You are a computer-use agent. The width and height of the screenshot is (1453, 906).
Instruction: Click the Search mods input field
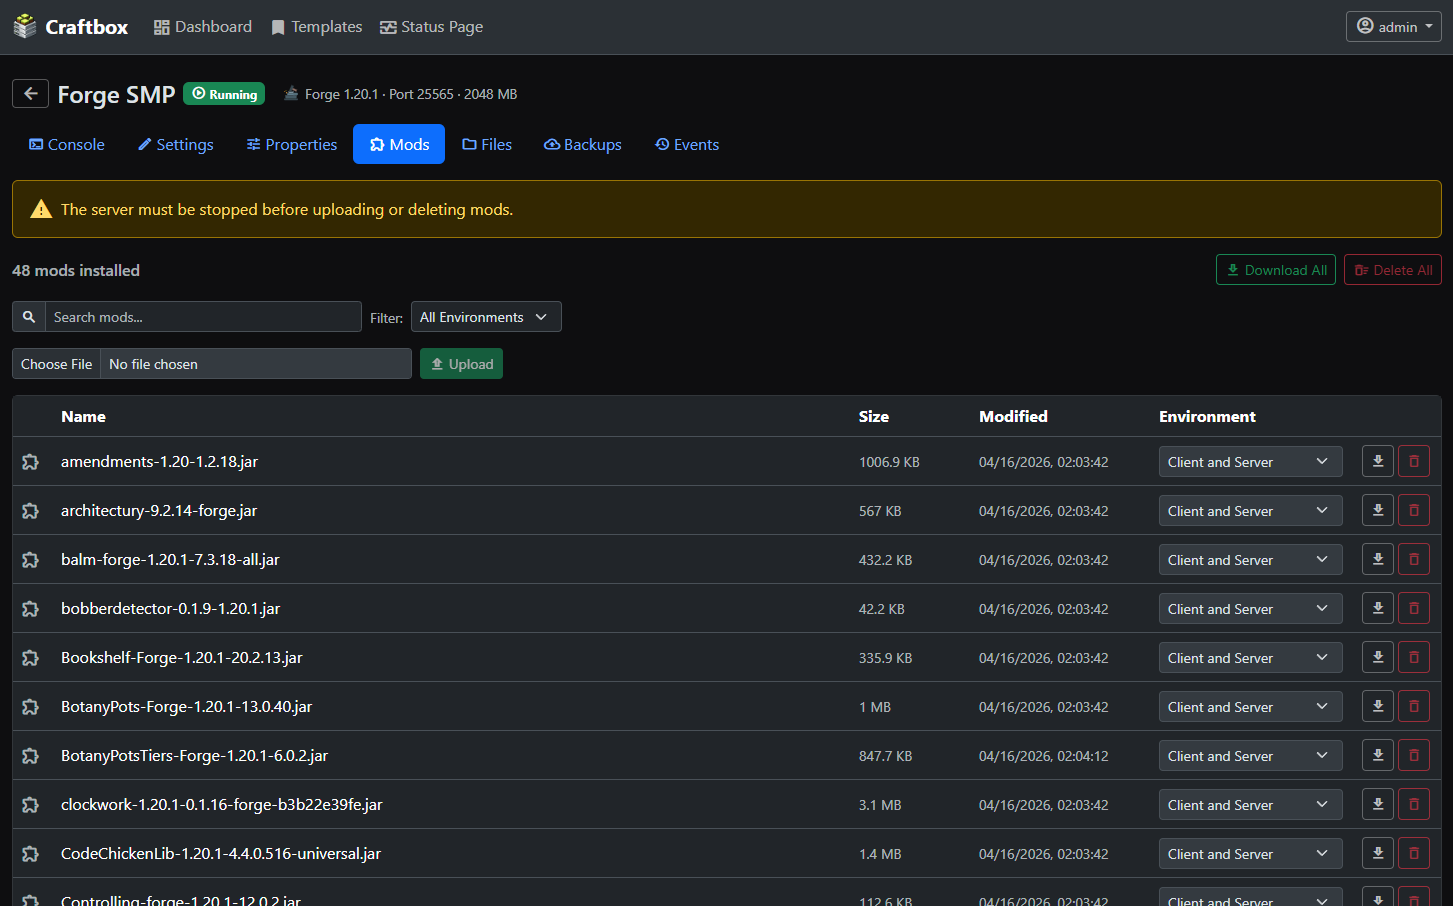click(x=203, y=316)
